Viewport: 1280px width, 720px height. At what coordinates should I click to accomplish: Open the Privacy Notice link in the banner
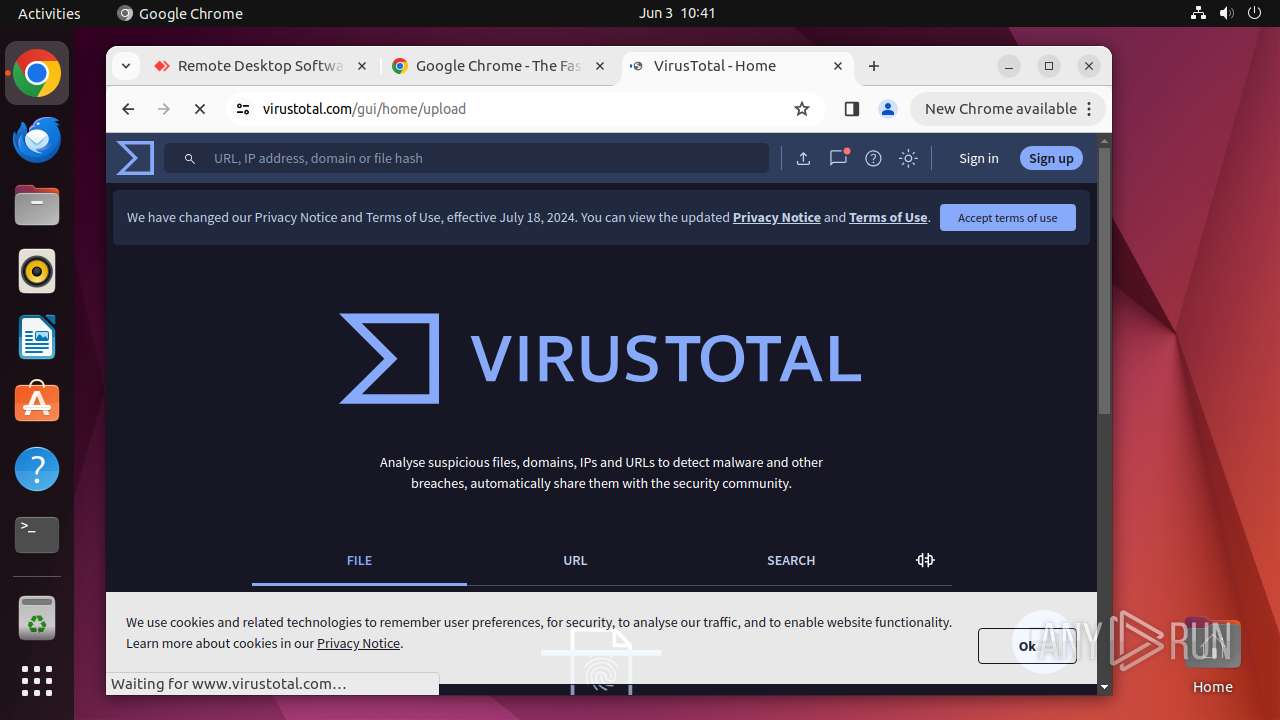pos(777,217)
